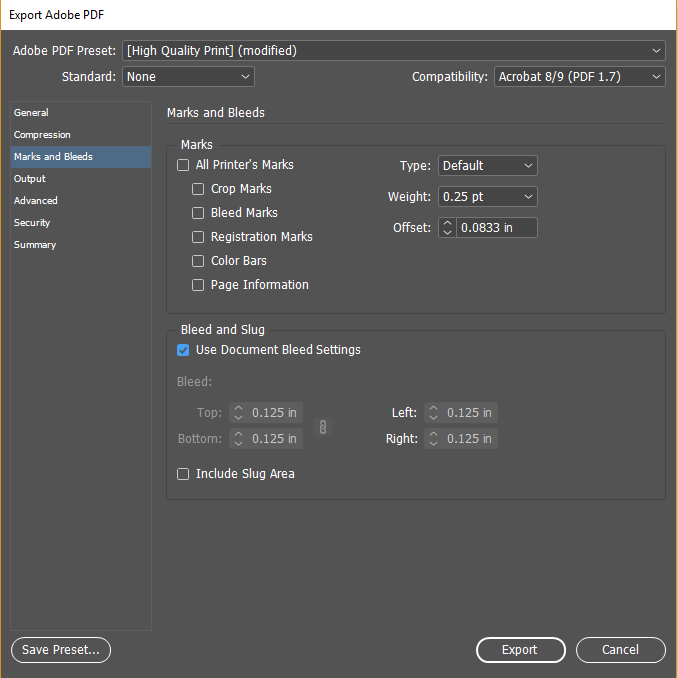The width and height of the screenshot is (678, 678).
Task: Uncheck Use Document Bleed Settings
Action: coord(183,350)
